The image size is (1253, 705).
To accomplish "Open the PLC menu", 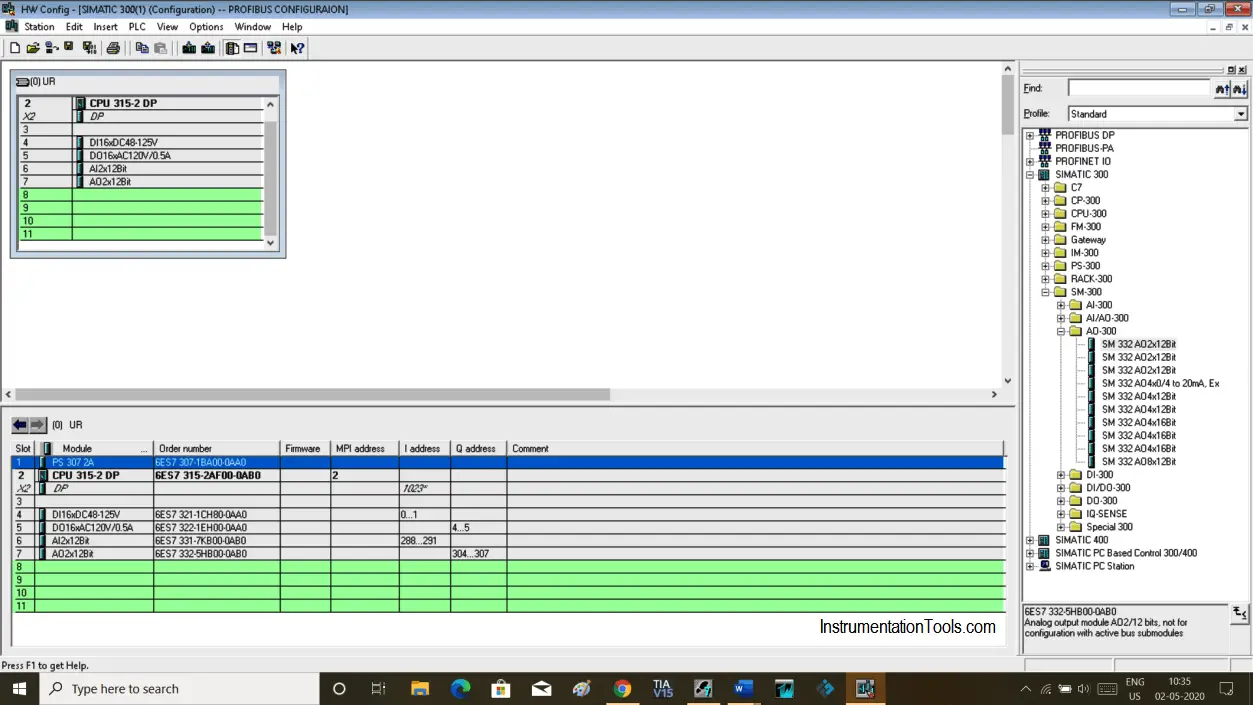I will pyautogui.click(x=137, y=27).
